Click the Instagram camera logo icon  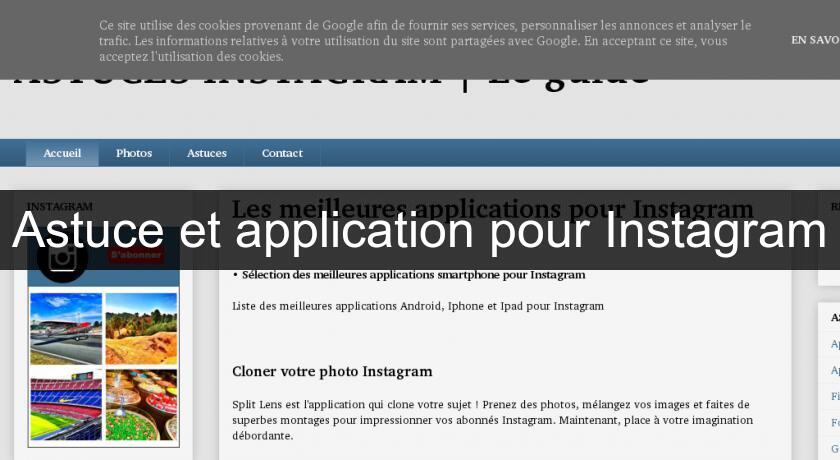pyautogui.click(x=63, y=258)
